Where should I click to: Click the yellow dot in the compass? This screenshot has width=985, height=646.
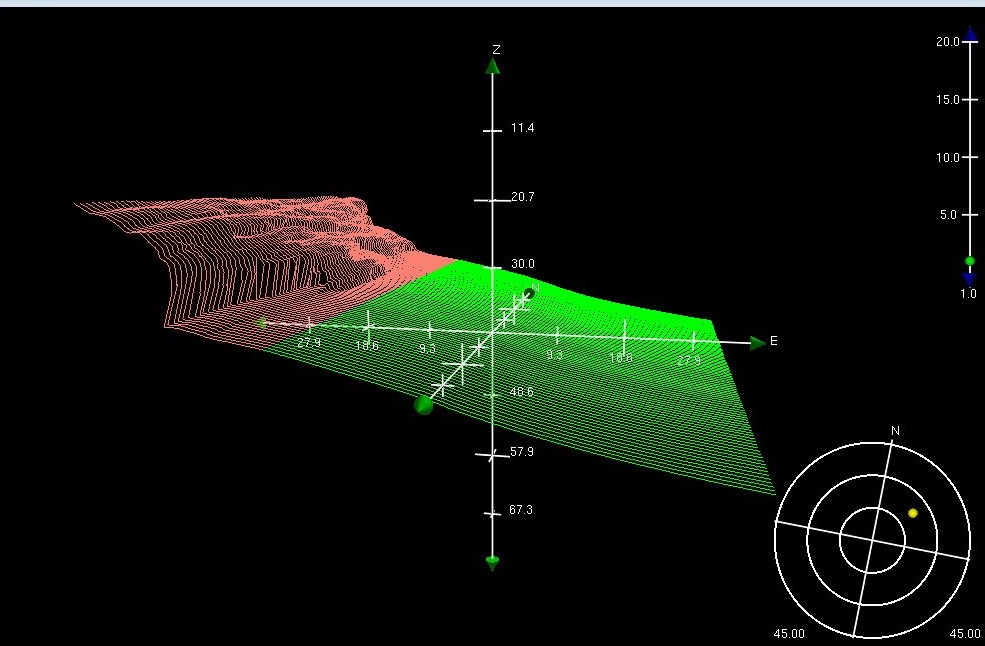(913, 513)
